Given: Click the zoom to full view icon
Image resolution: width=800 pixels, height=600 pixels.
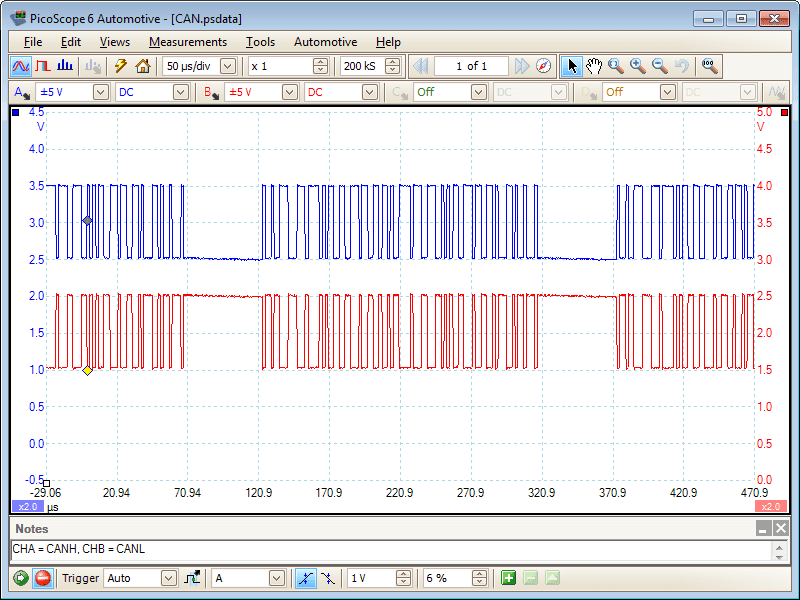Looking at the screenshot, I should tap(710, 66).
